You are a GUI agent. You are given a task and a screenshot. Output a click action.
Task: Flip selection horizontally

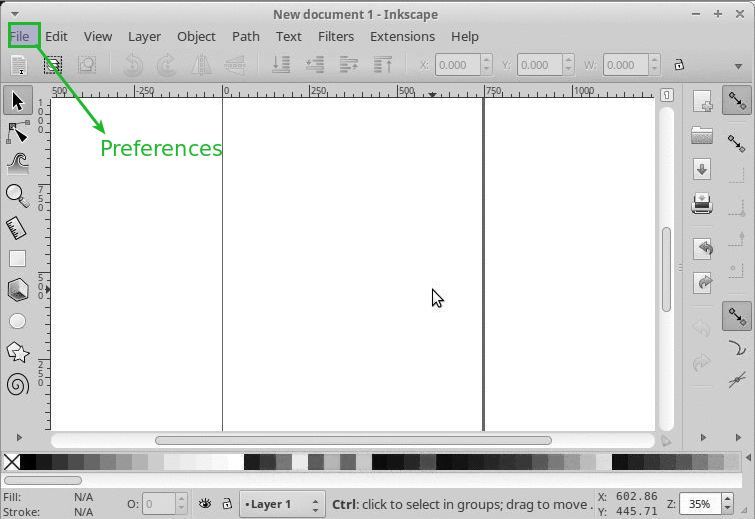coord(201,65)
